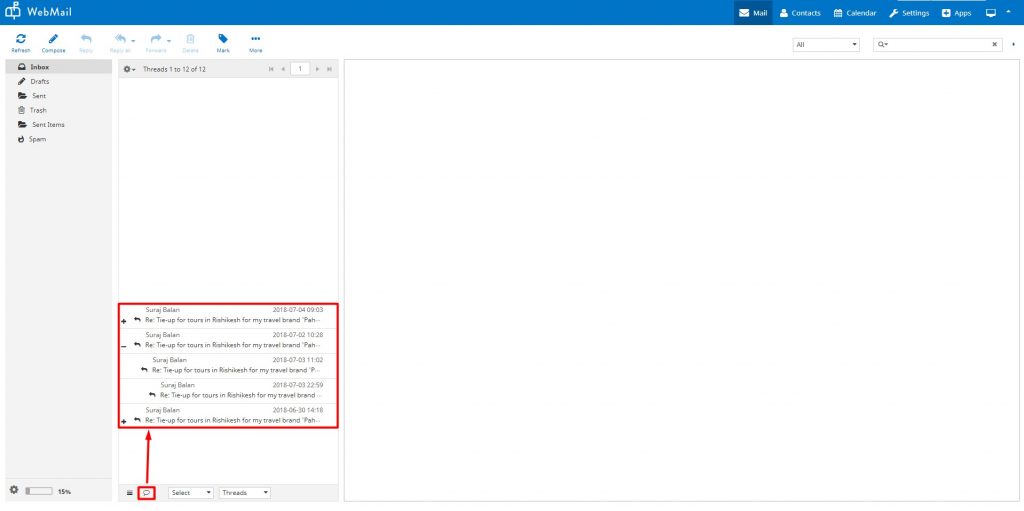Expand the thread dated 2018-07-04 09:03
The width and height of the screenshot is (1024, 511).
(123, 321)
